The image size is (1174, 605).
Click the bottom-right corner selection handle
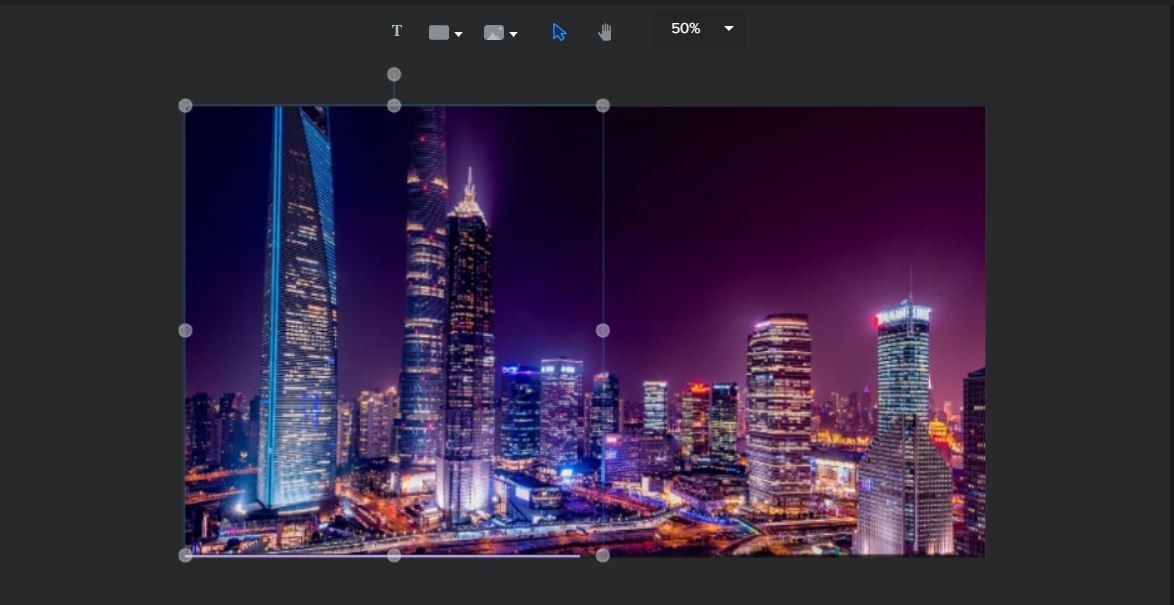point(603,555)
